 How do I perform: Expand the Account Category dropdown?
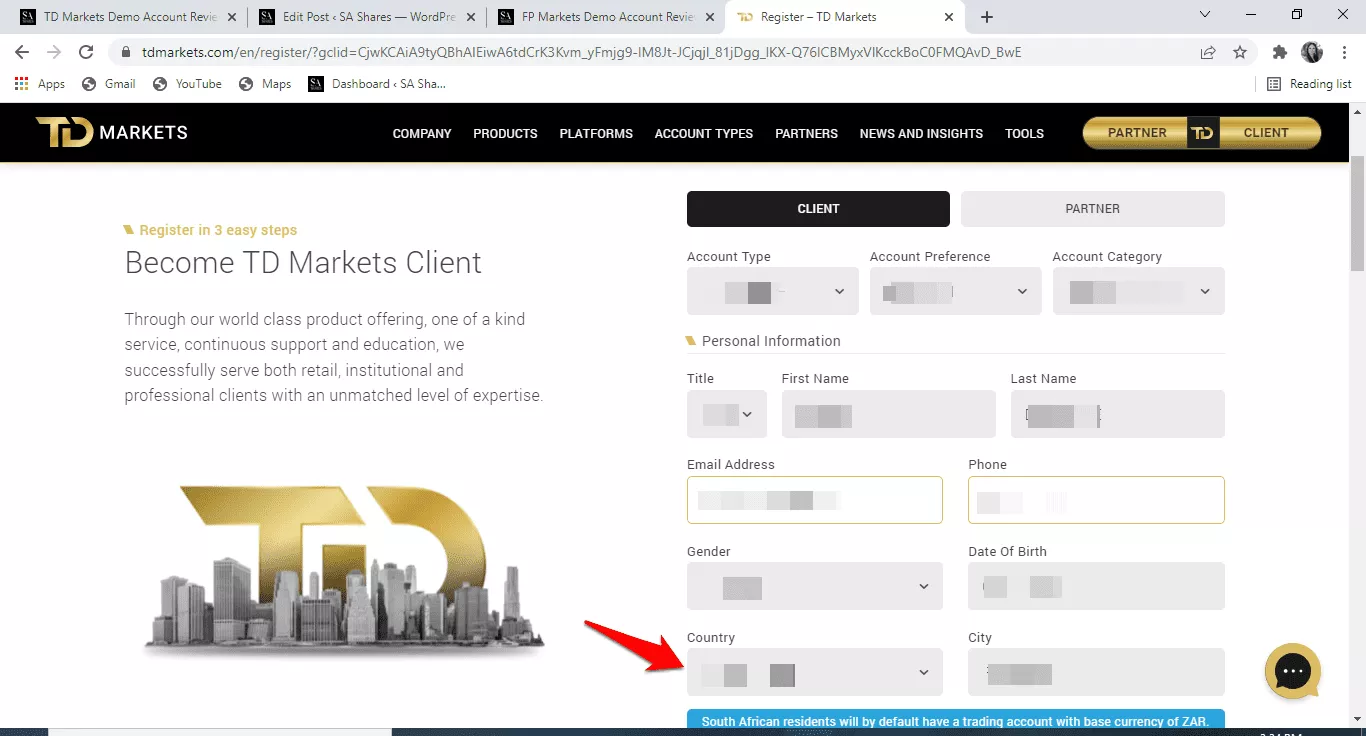point(1139,291)
